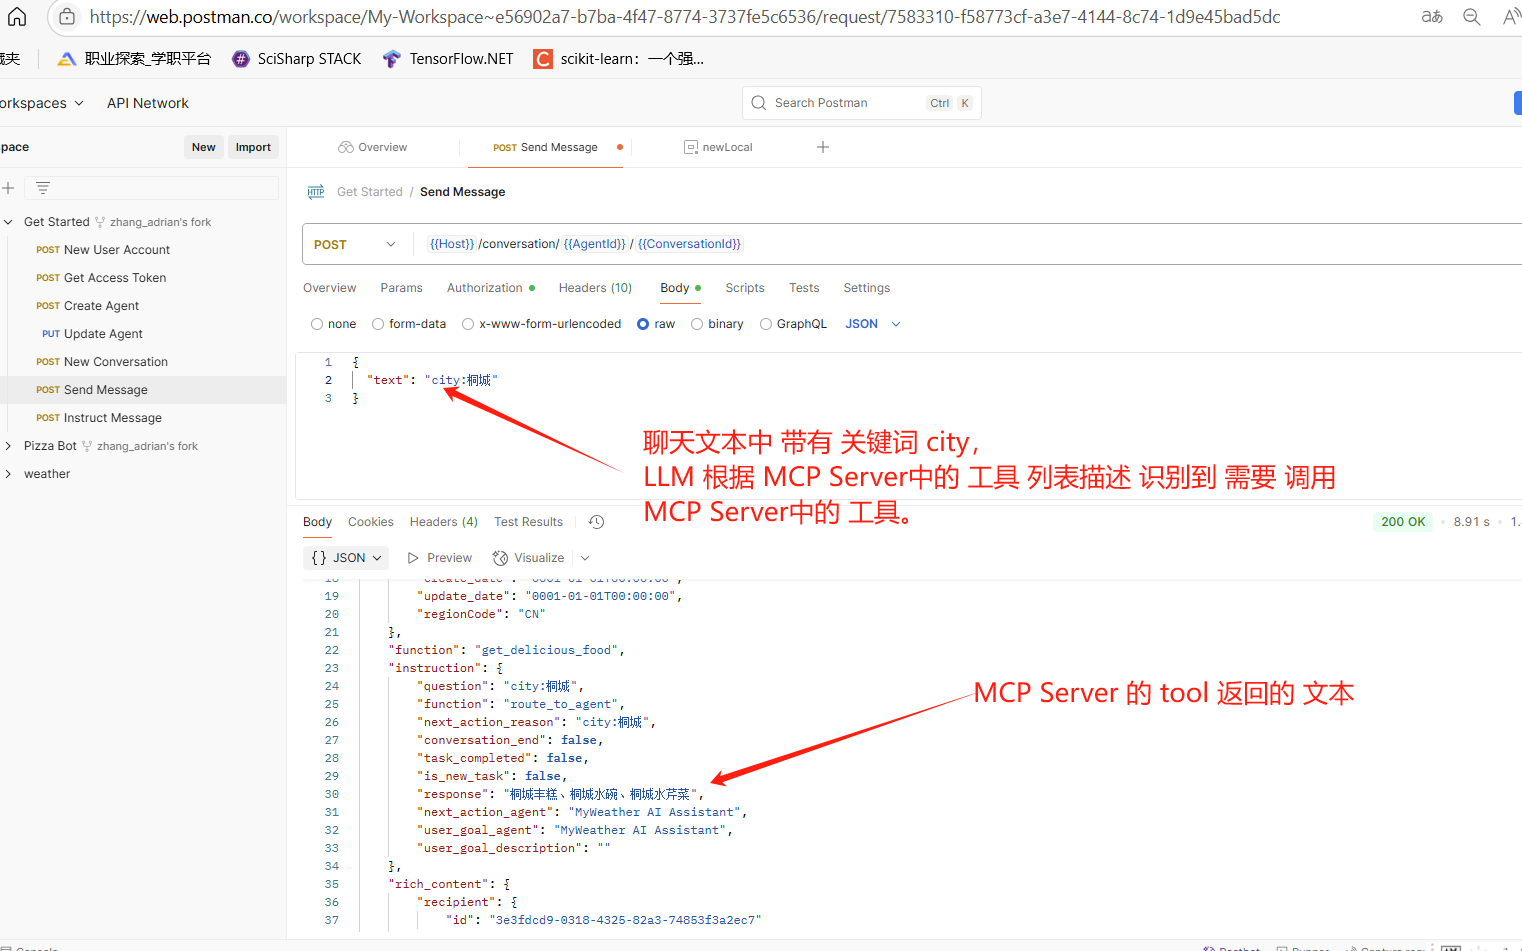Select the none body type
Image resolution: width=1522 pixels, height=951 pixels.
coord(317,324)
